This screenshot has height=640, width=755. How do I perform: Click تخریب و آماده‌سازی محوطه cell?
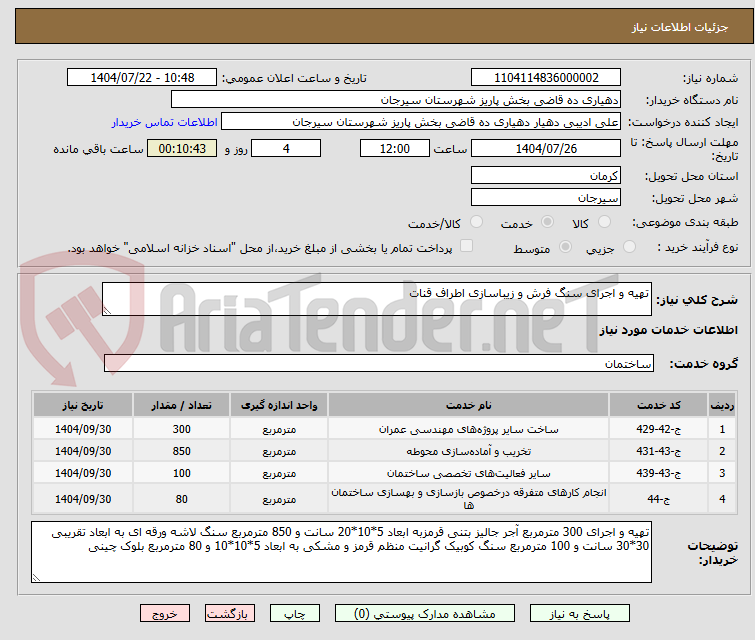pos(469,451)
